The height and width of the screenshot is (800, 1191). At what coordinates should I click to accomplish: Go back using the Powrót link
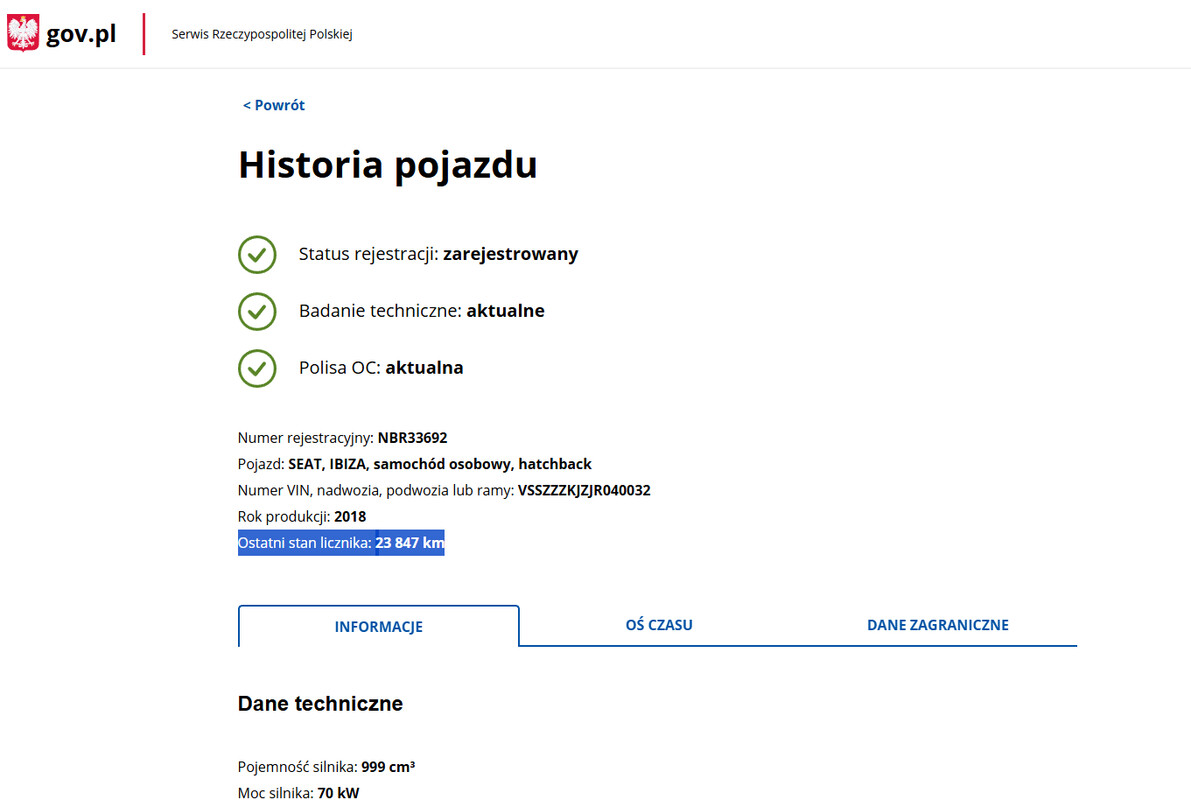tap(274, 105)
